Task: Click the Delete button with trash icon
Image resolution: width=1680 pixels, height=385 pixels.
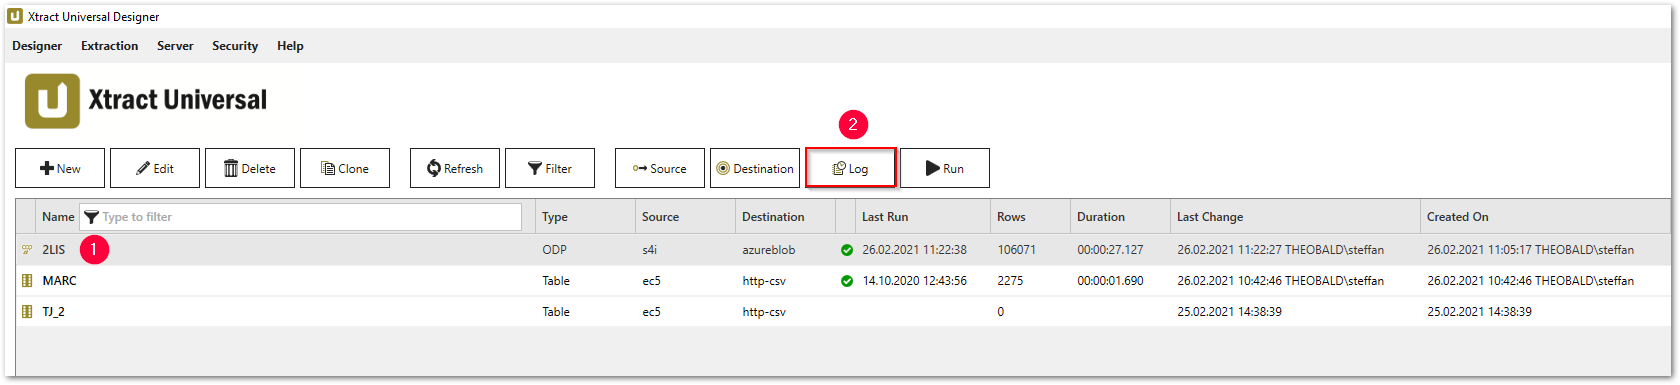Action: pos(250,168)
